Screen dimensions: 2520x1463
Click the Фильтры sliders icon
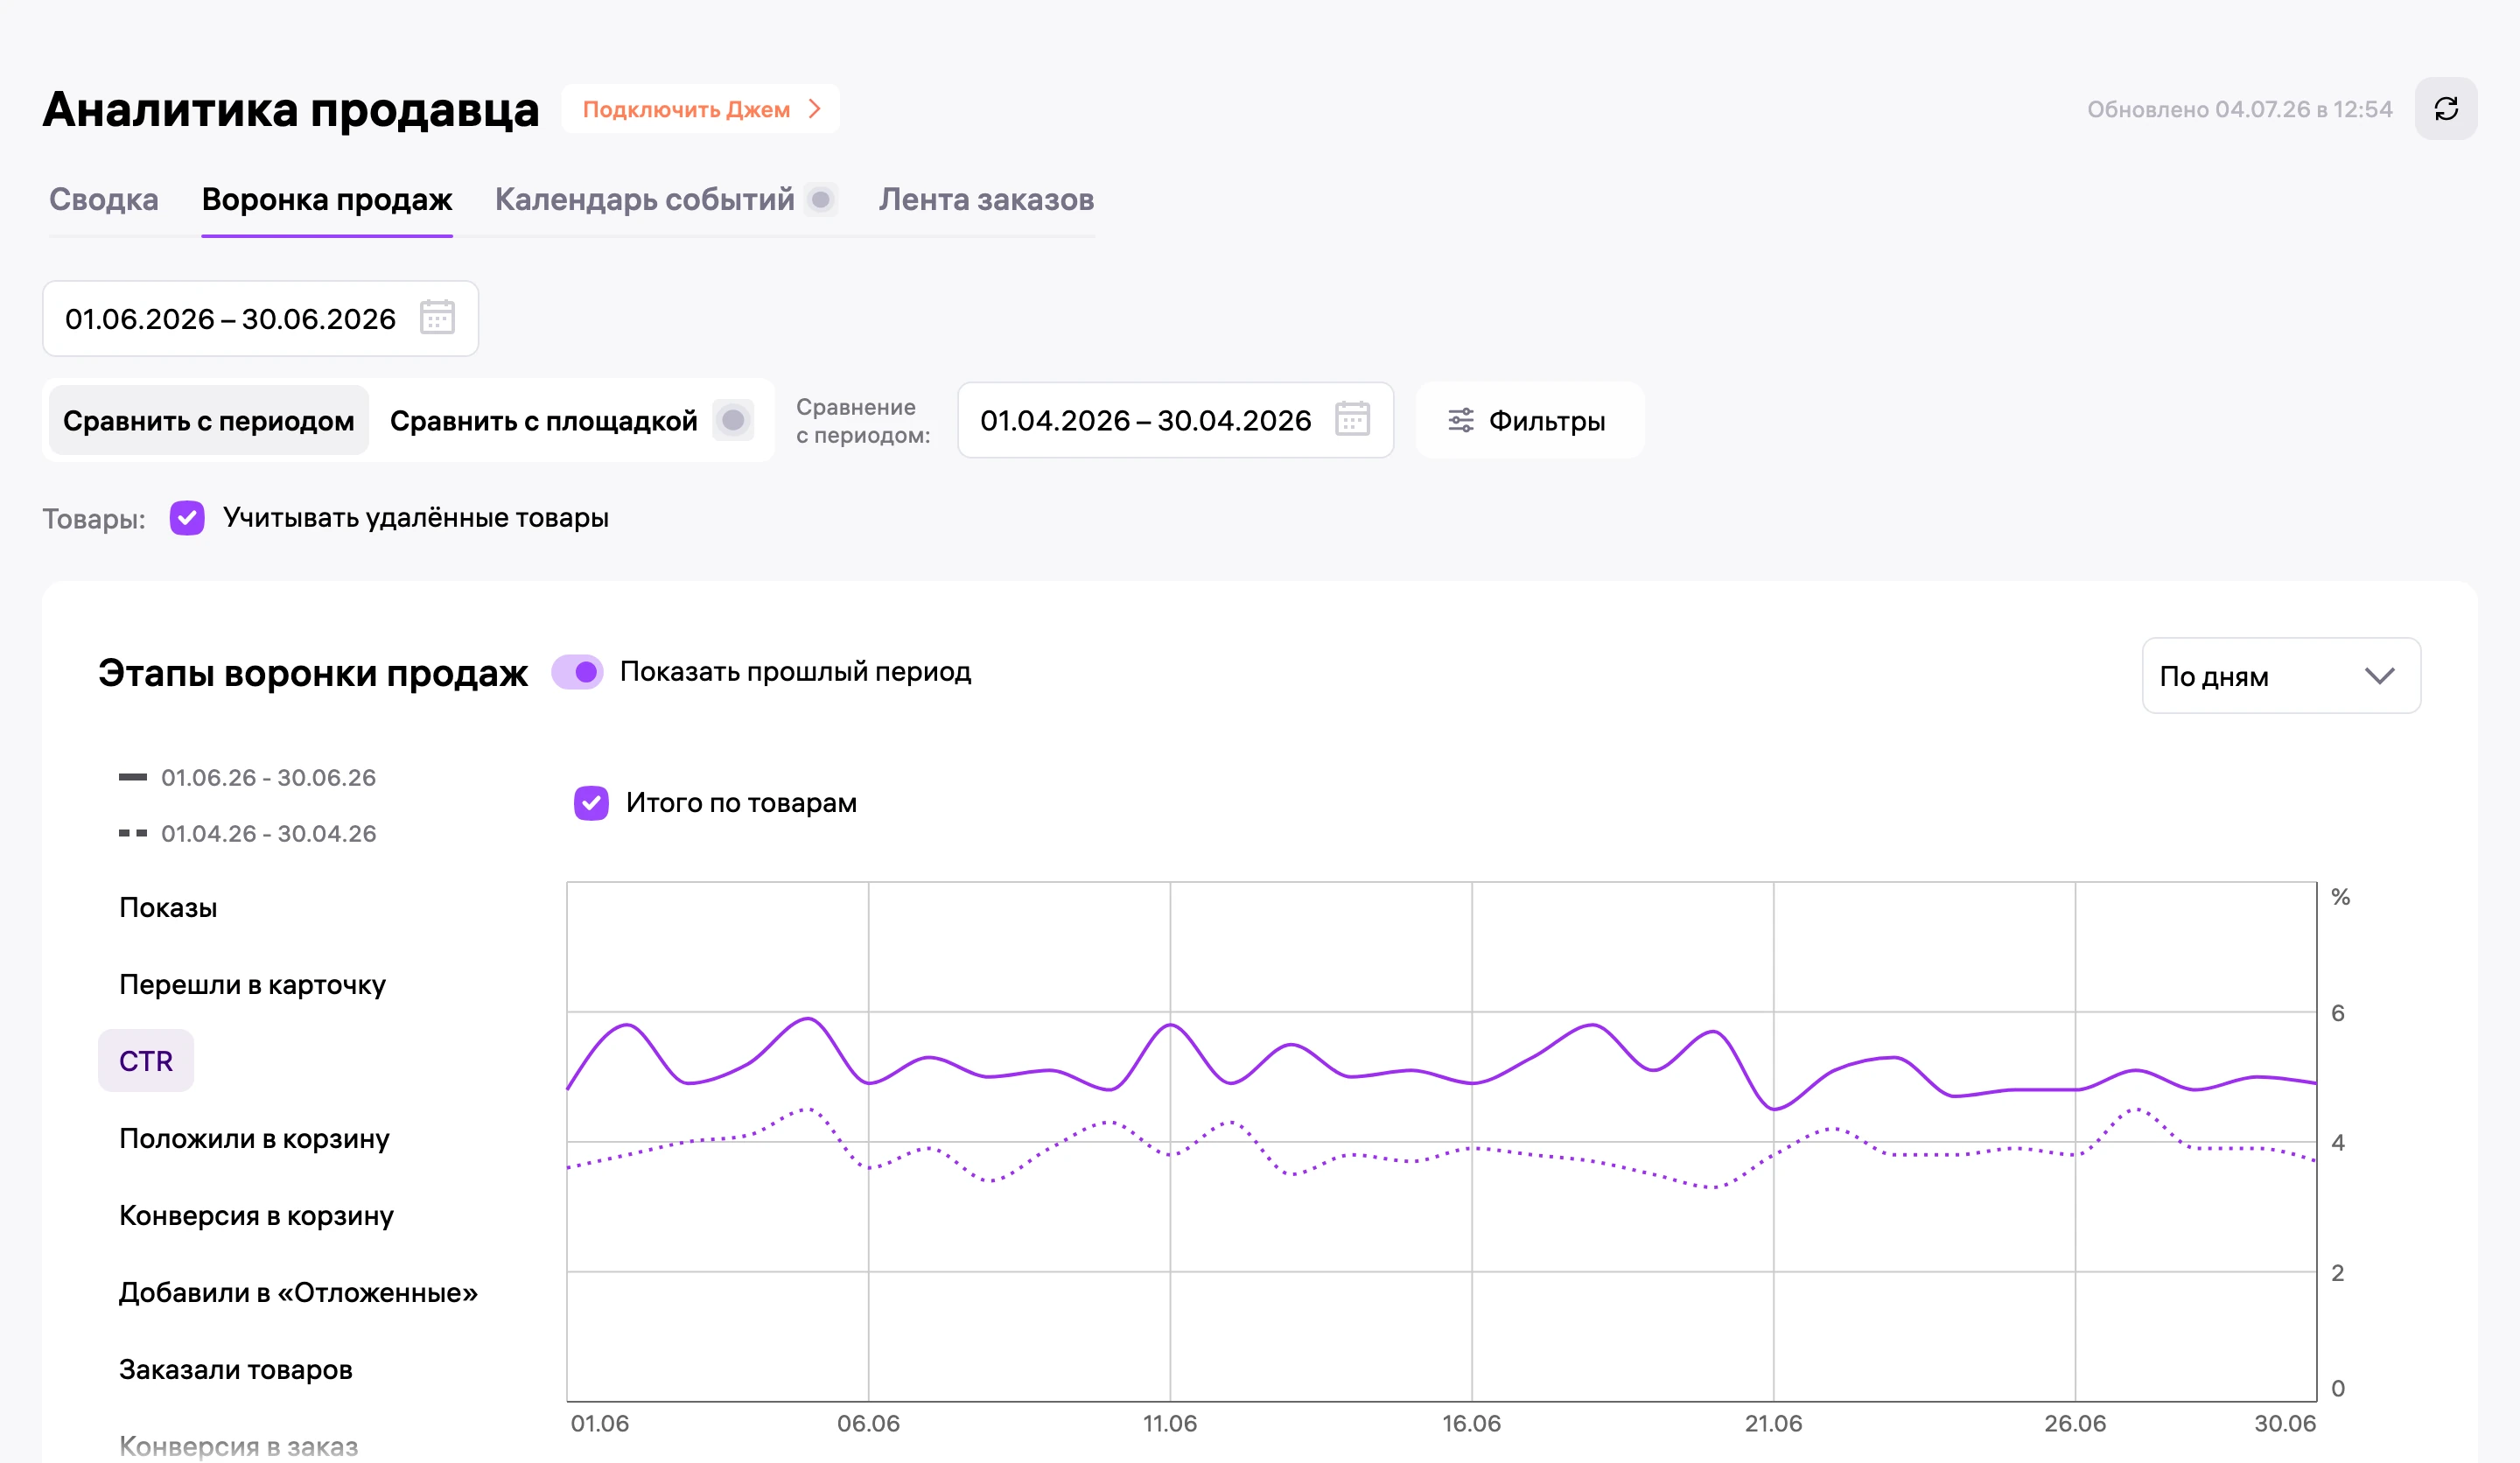click(1461, 421)
